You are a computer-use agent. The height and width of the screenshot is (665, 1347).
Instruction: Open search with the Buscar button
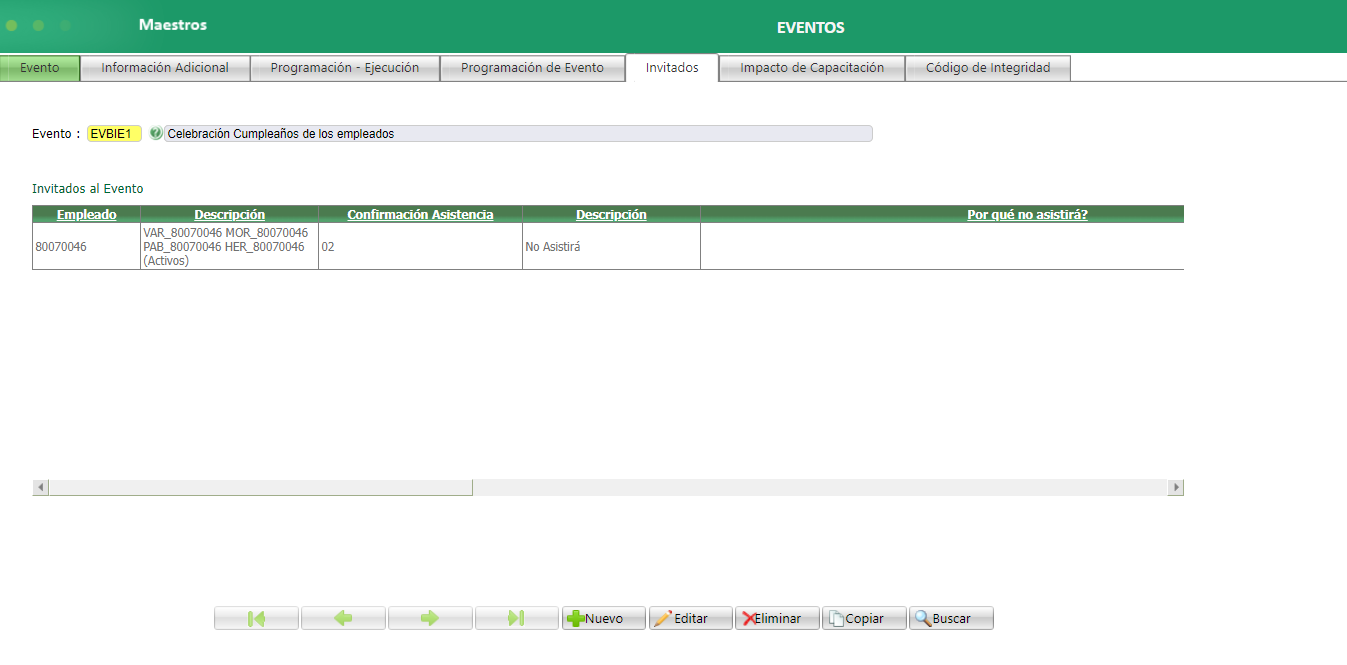pos(951,618)
